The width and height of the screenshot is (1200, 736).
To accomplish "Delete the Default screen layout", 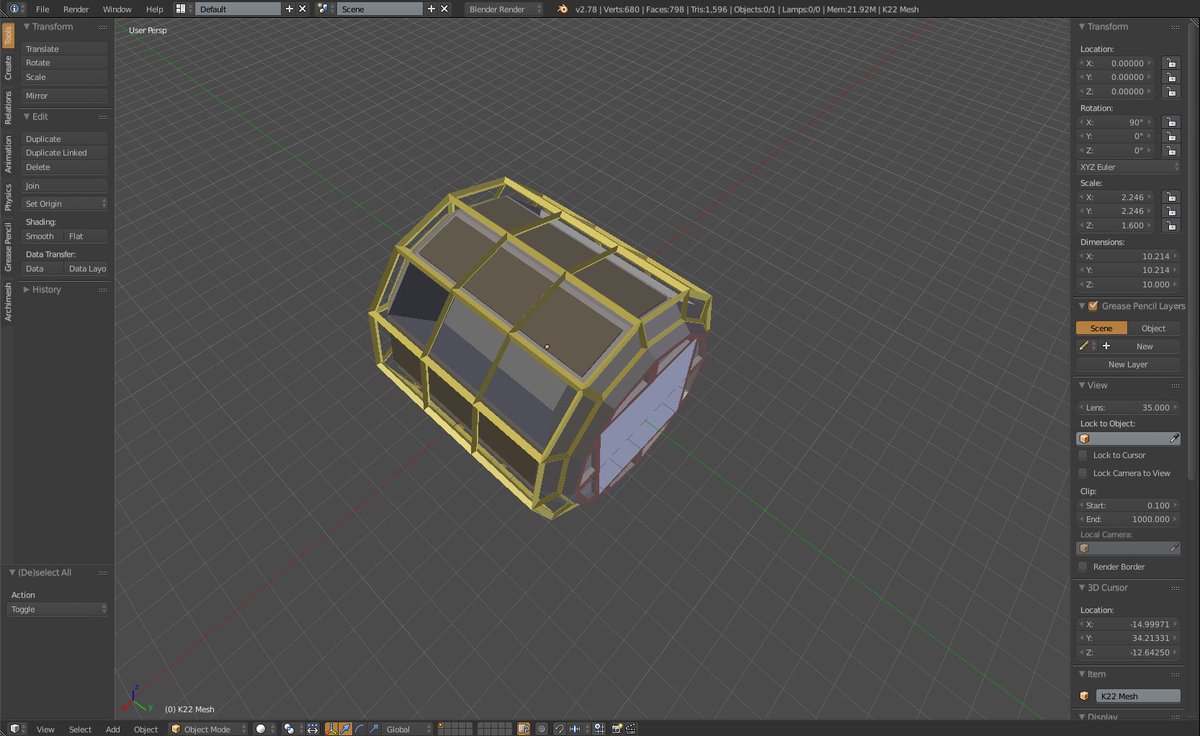I will click(x=303, y=9).
